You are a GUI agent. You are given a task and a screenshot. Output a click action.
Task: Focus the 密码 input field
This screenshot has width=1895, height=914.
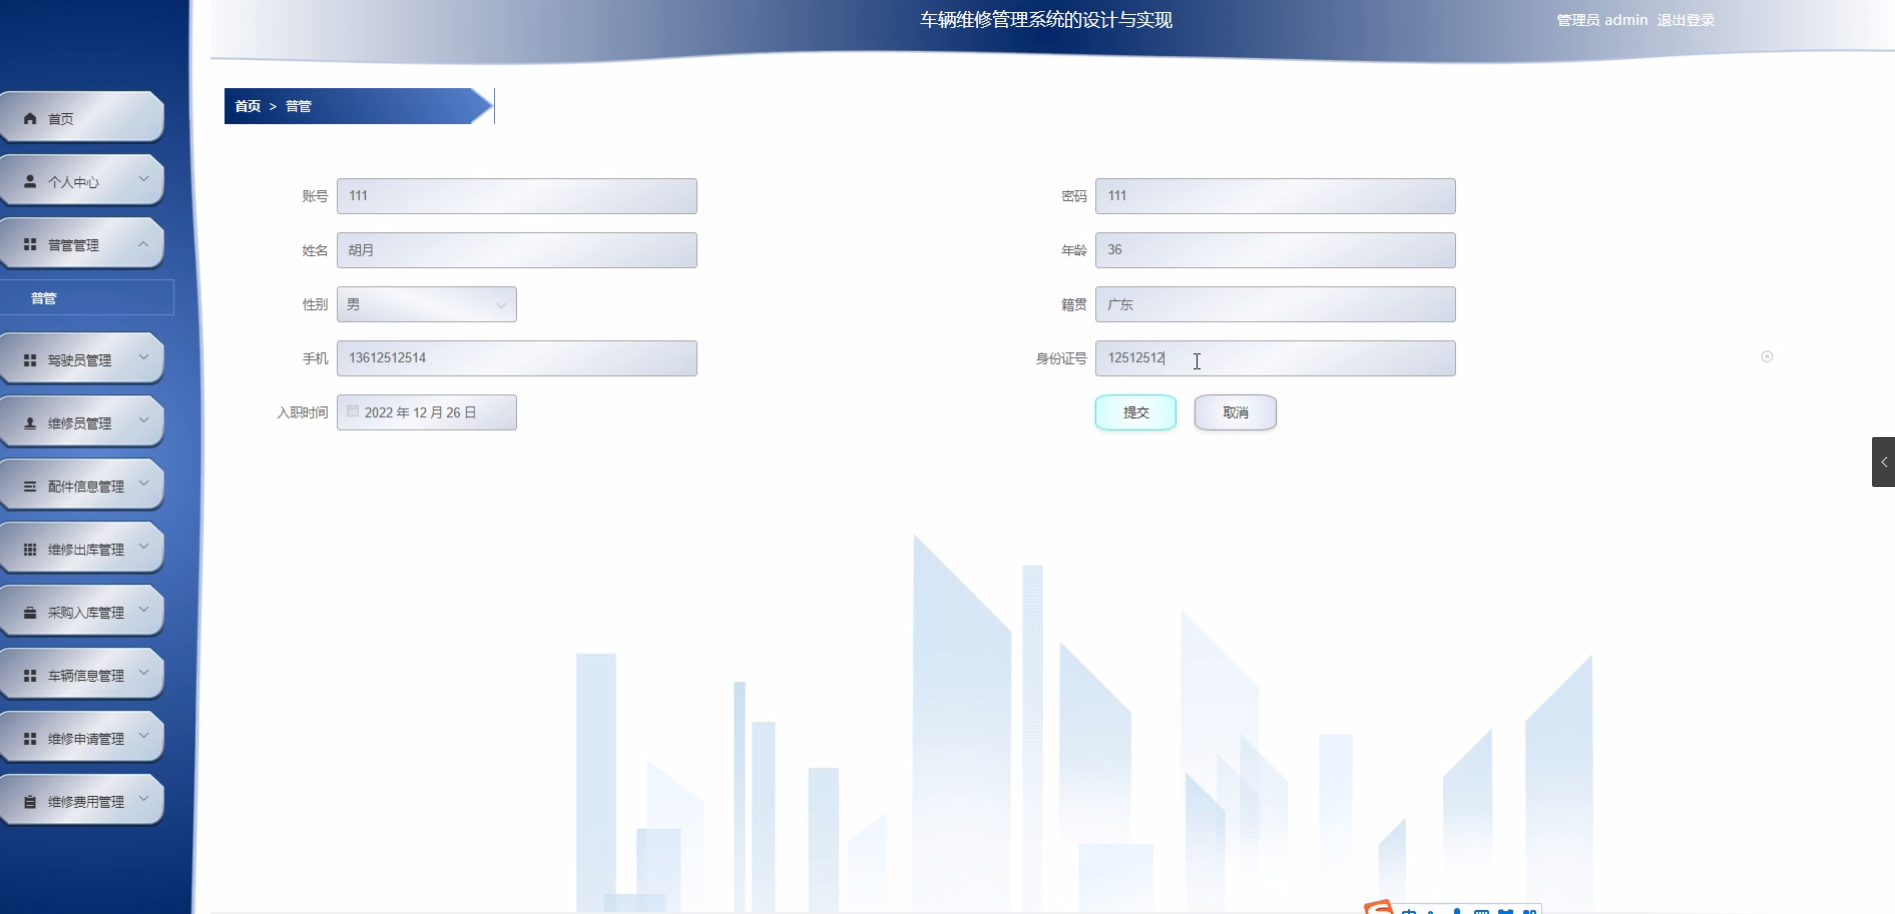1275,196
